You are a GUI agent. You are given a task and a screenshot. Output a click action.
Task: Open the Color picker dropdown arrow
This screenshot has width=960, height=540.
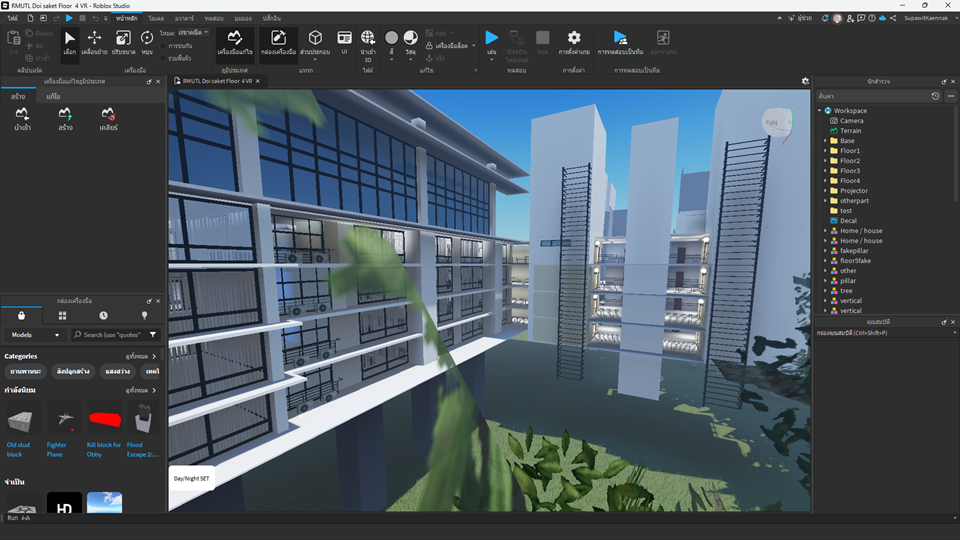coord(392,59)
